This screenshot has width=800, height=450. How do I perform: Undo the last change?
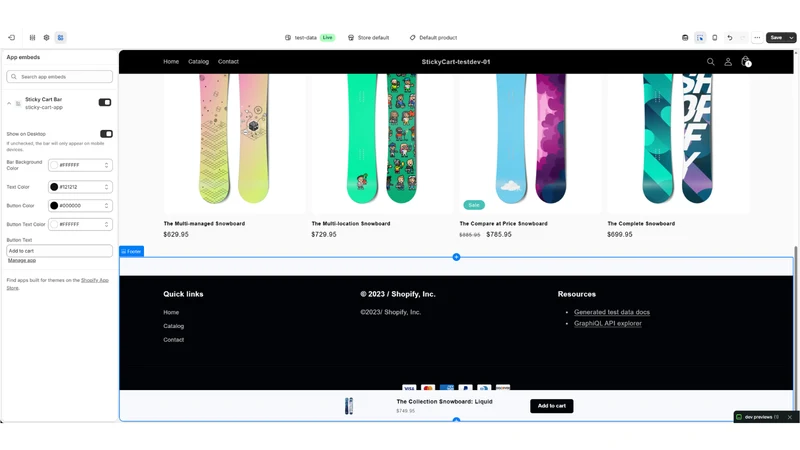point(730,38)
